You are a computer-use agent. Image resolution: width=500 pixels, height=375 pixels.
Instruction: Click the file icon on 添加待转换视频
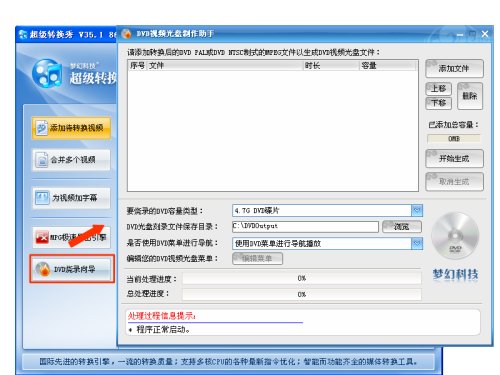click(42, 128)
